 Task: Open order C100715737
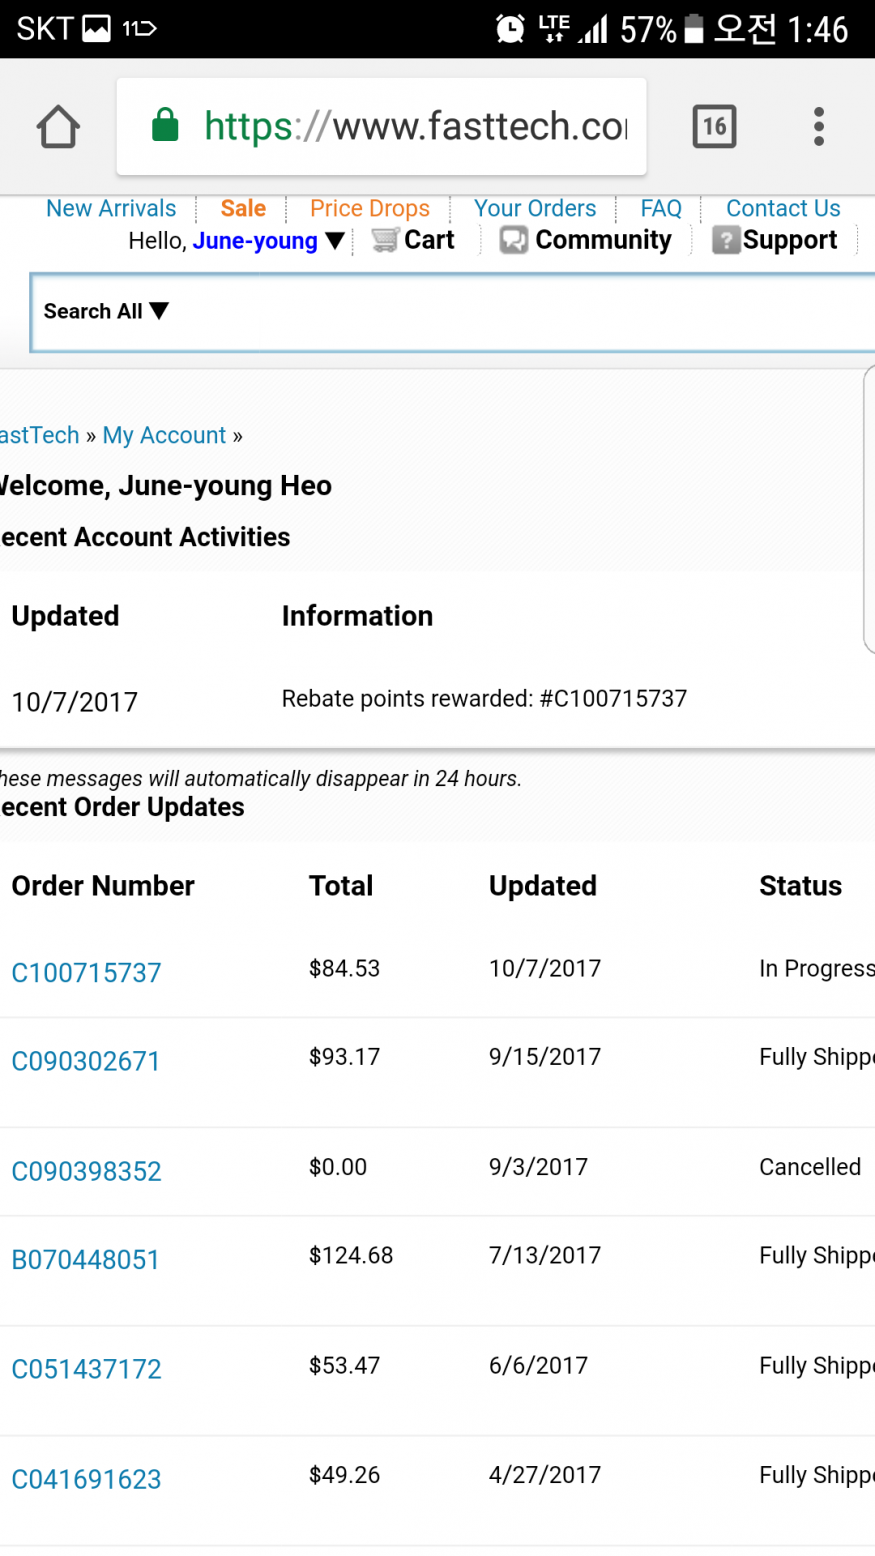click(86, 972)
